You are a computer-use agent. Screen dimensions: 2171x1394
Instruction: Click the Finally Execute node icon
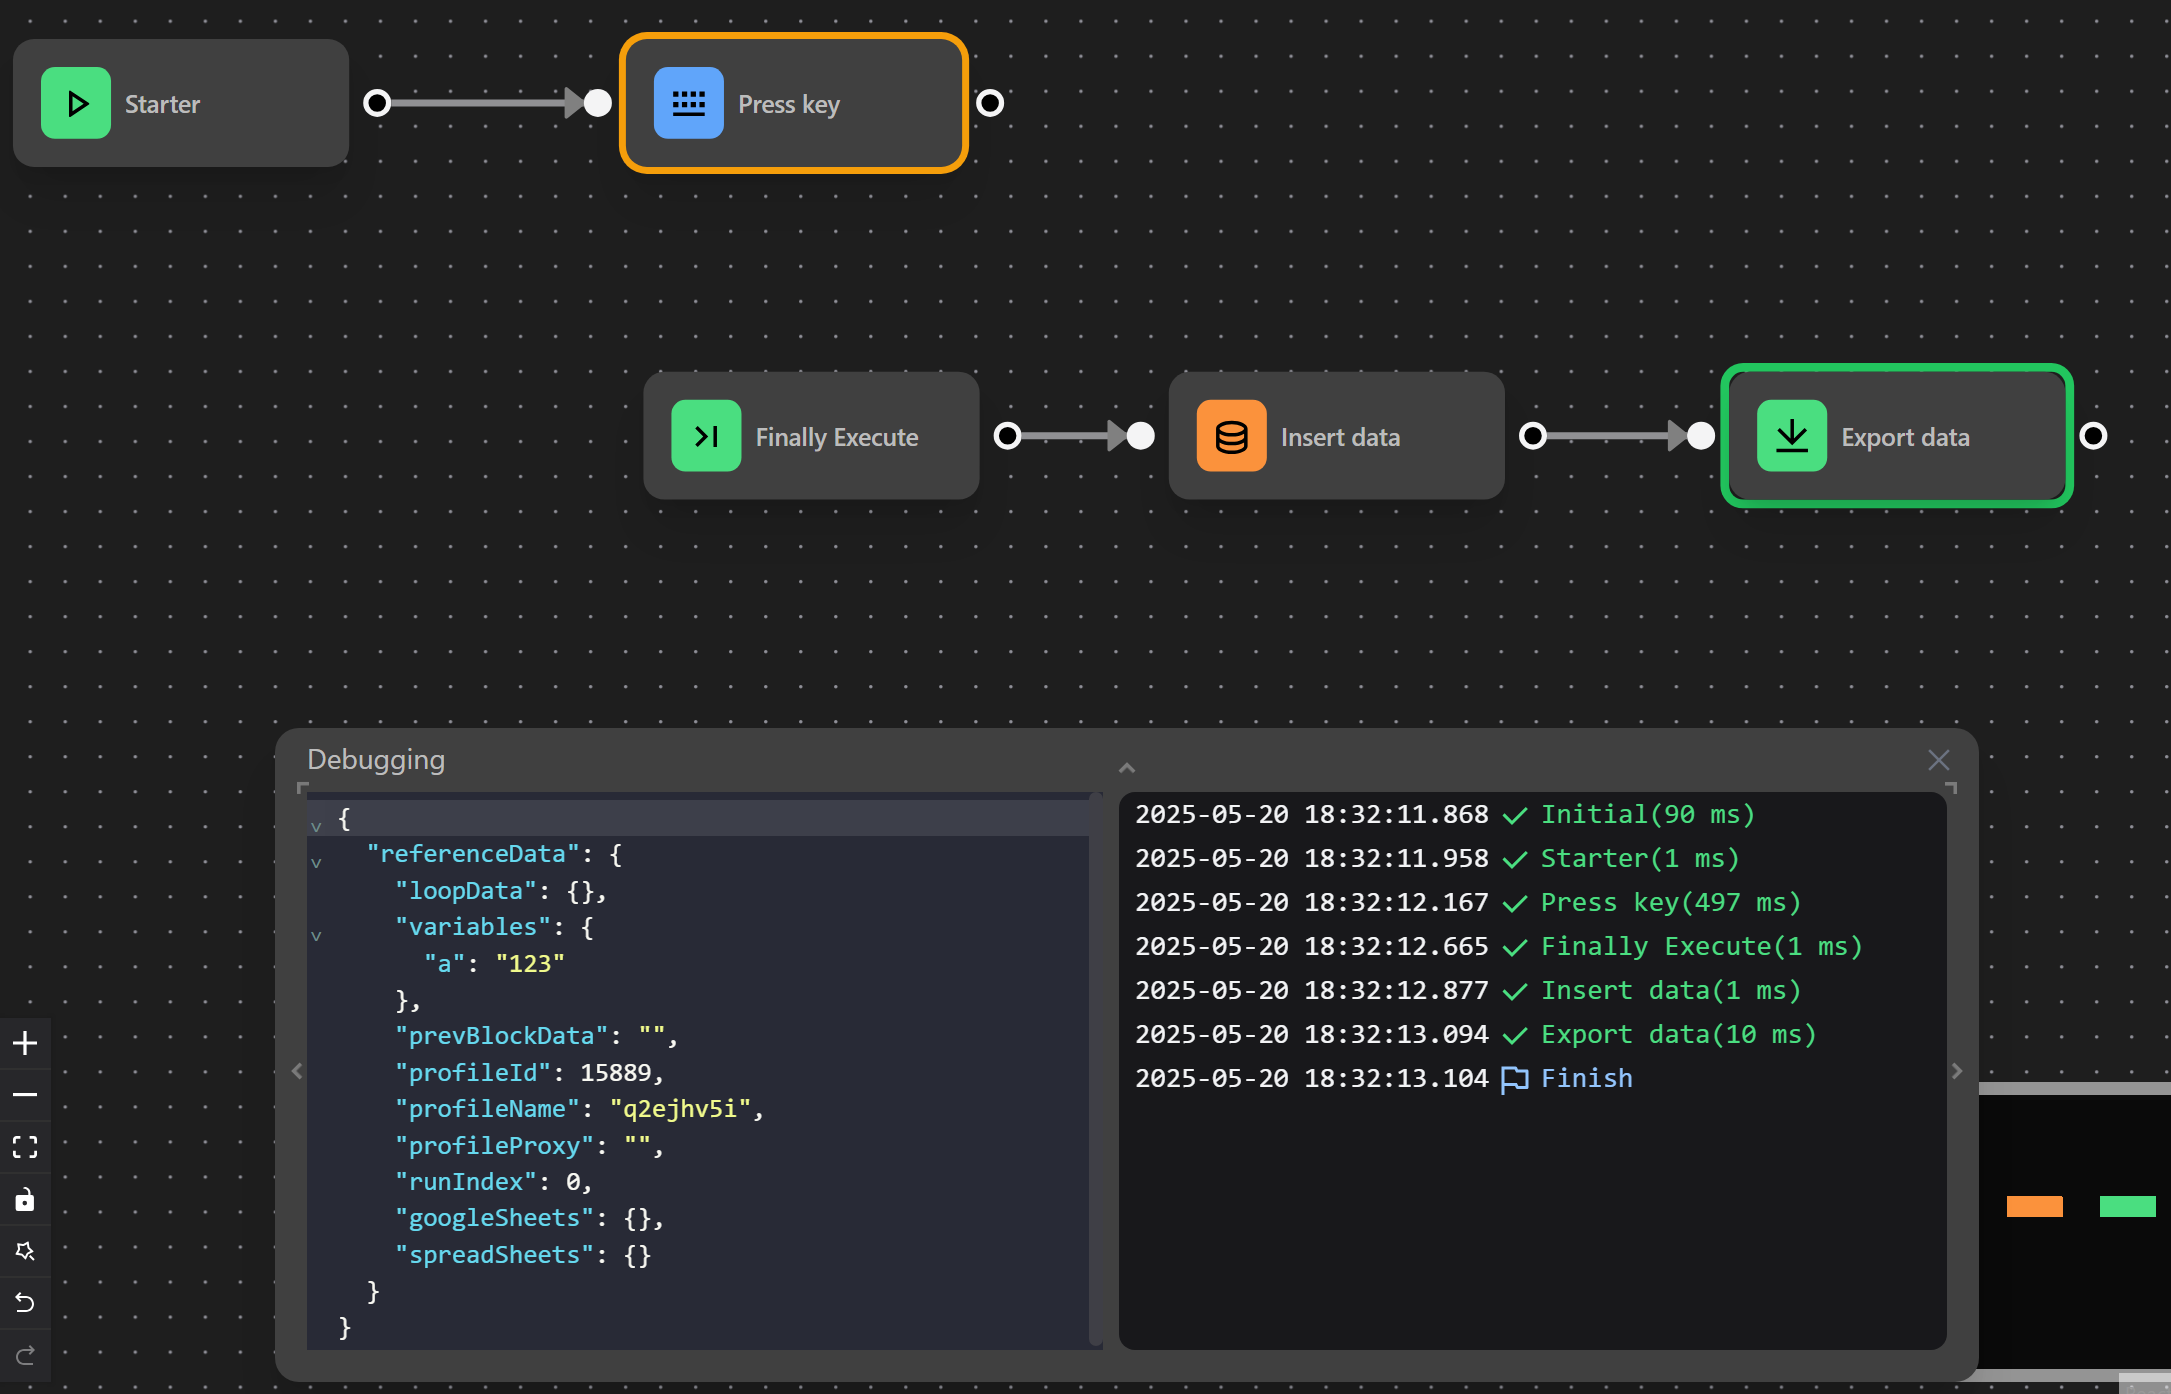pos(706,436)
